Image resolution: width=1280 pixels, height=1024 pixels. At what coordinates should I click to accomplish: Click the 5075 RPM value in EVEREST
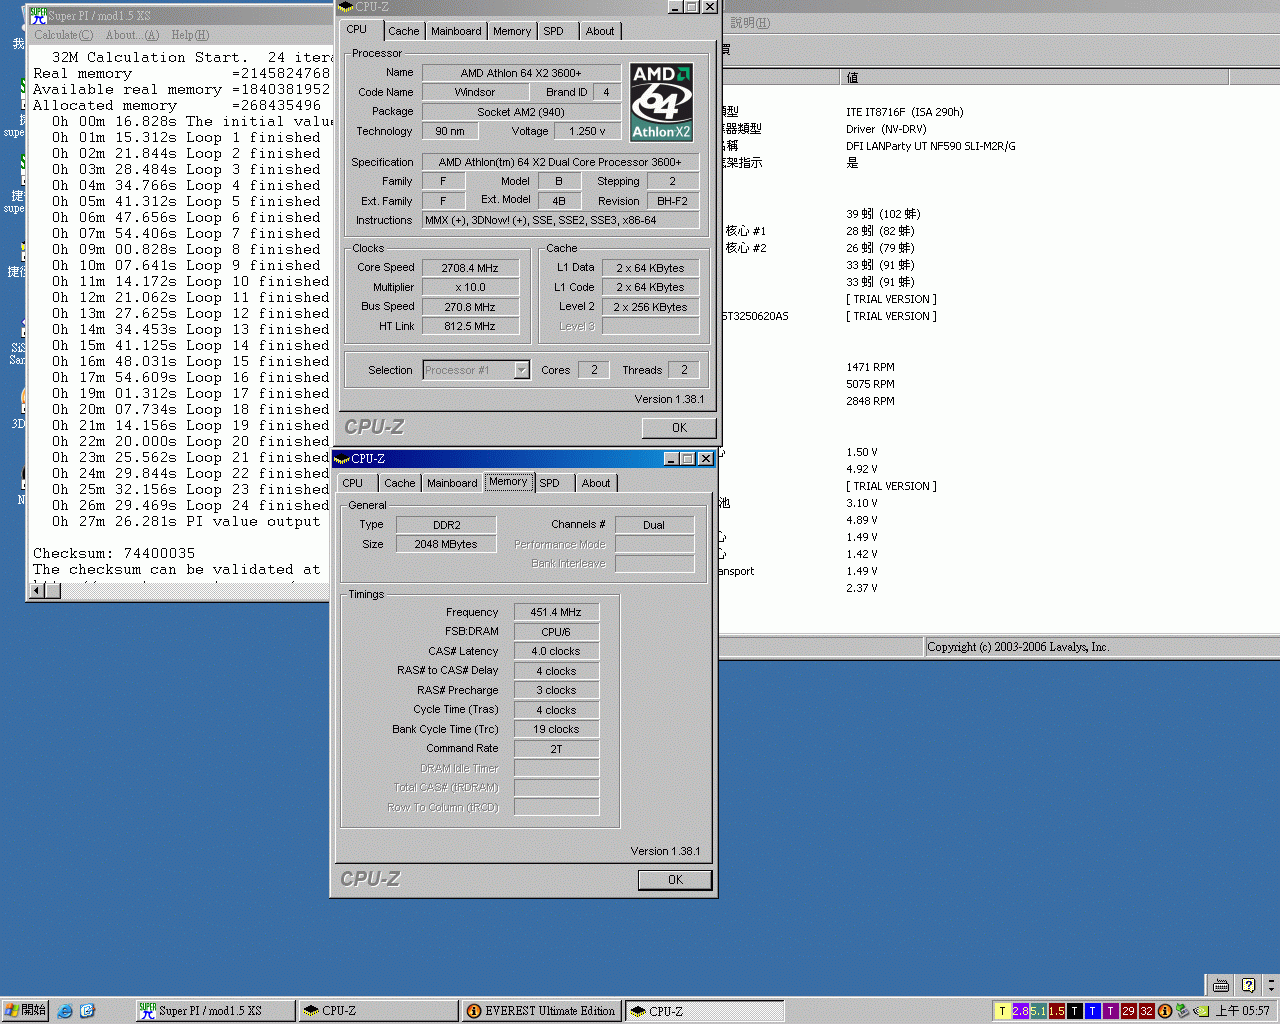[870, 384]
